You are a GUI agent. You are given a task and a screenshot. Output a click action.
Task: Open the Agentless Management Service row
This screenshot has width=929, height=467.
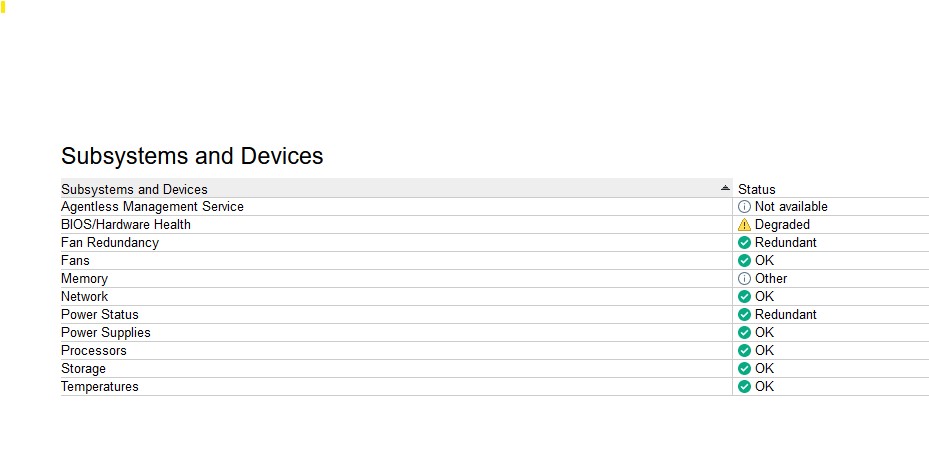152,207
